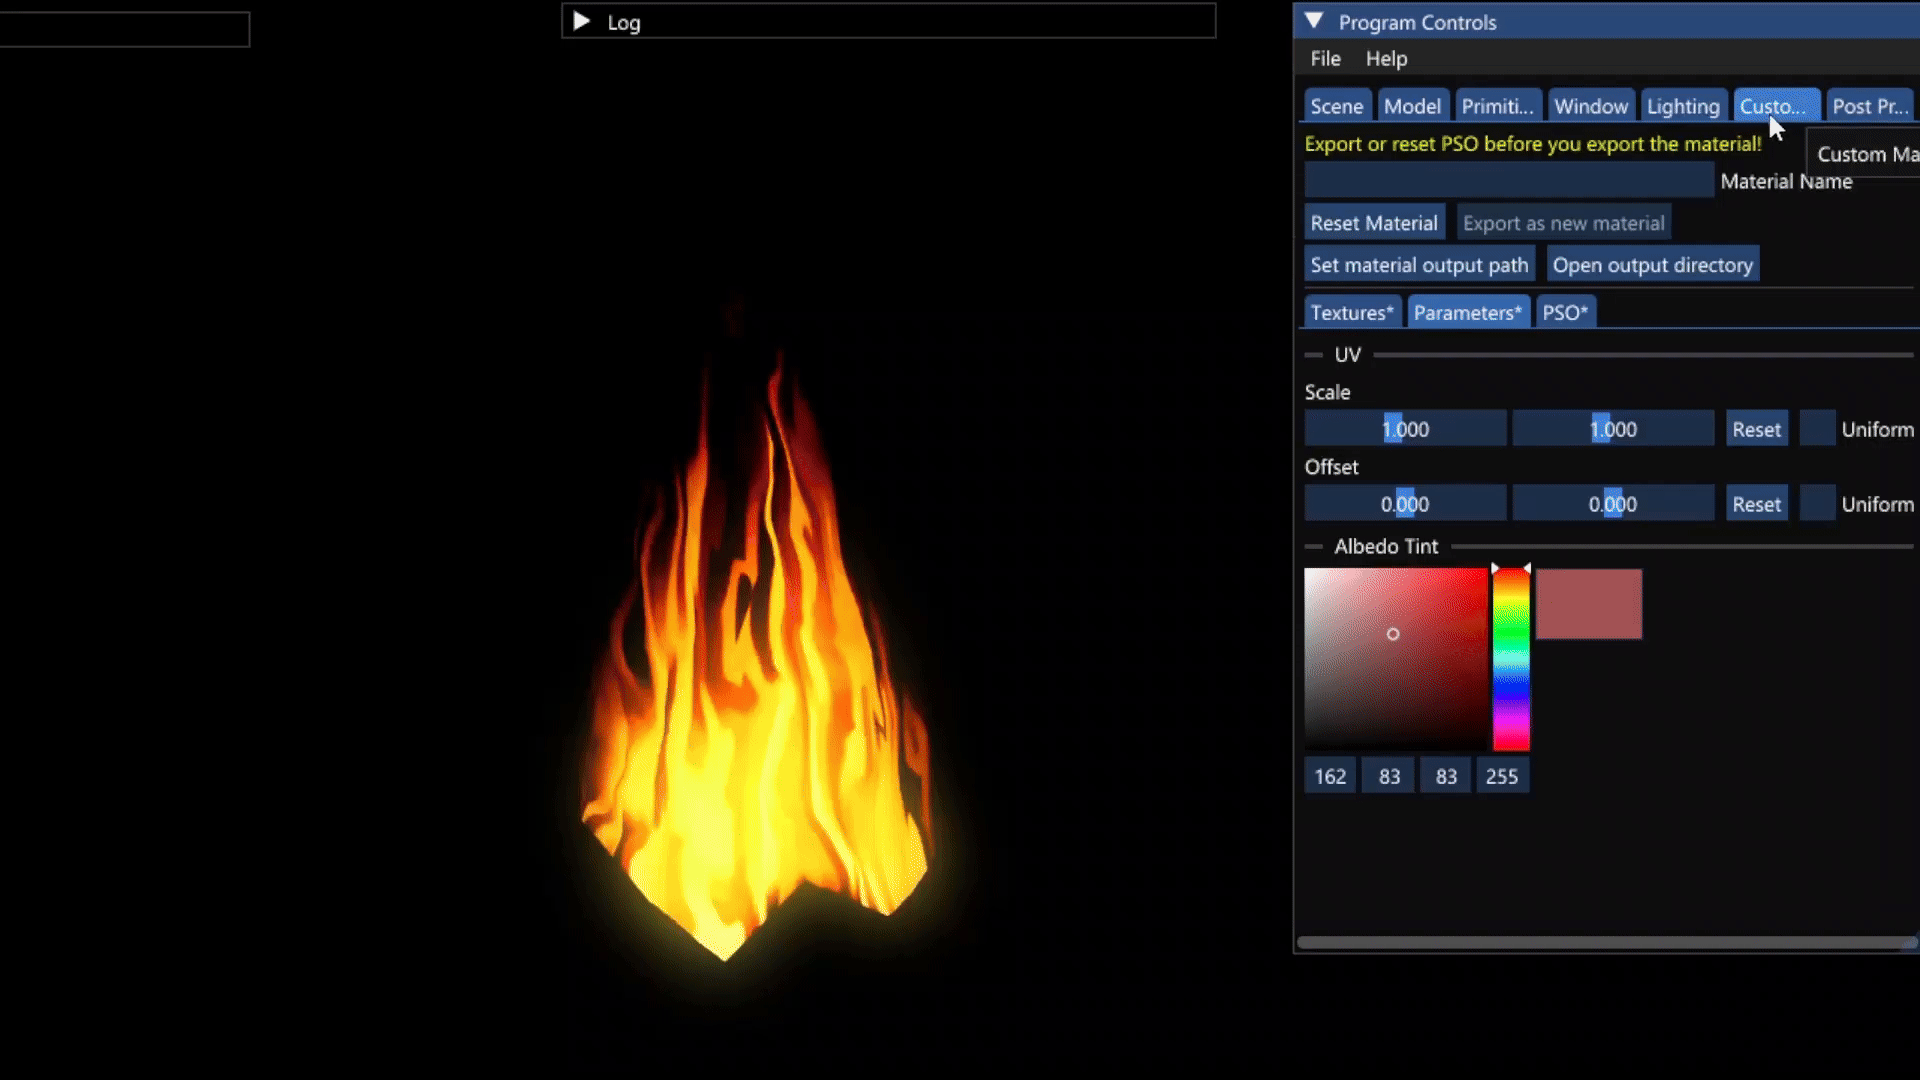Image resolution: width=1920 pixels, height=1080 pixels.
Task: Click Set material output path
Action: (1419, 265)
